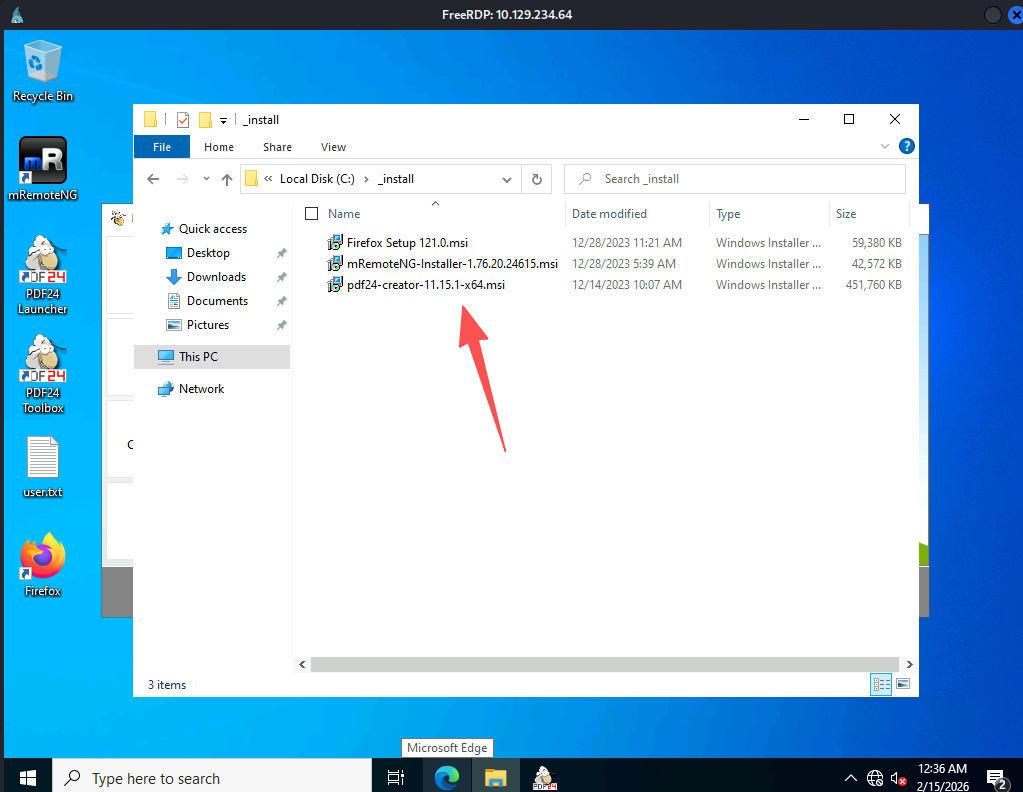Open Task View in the taskbar
Viewport: 1023px width, 792px height.
395,777
